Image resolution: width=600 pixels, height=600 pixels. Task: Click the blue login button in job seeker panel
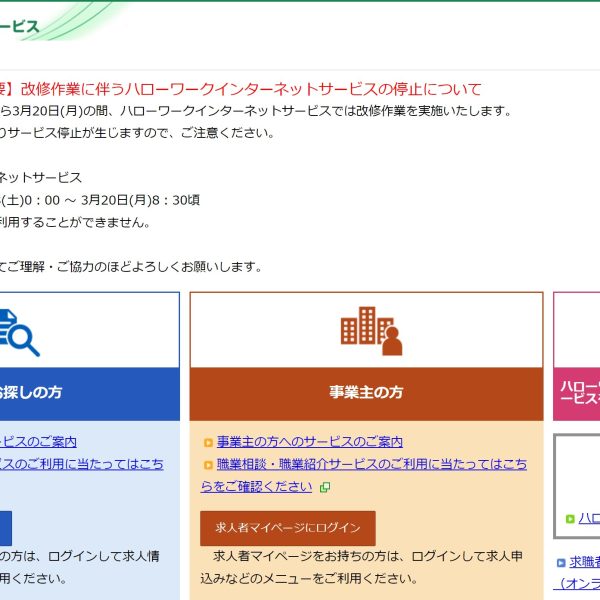click(6, 528)
